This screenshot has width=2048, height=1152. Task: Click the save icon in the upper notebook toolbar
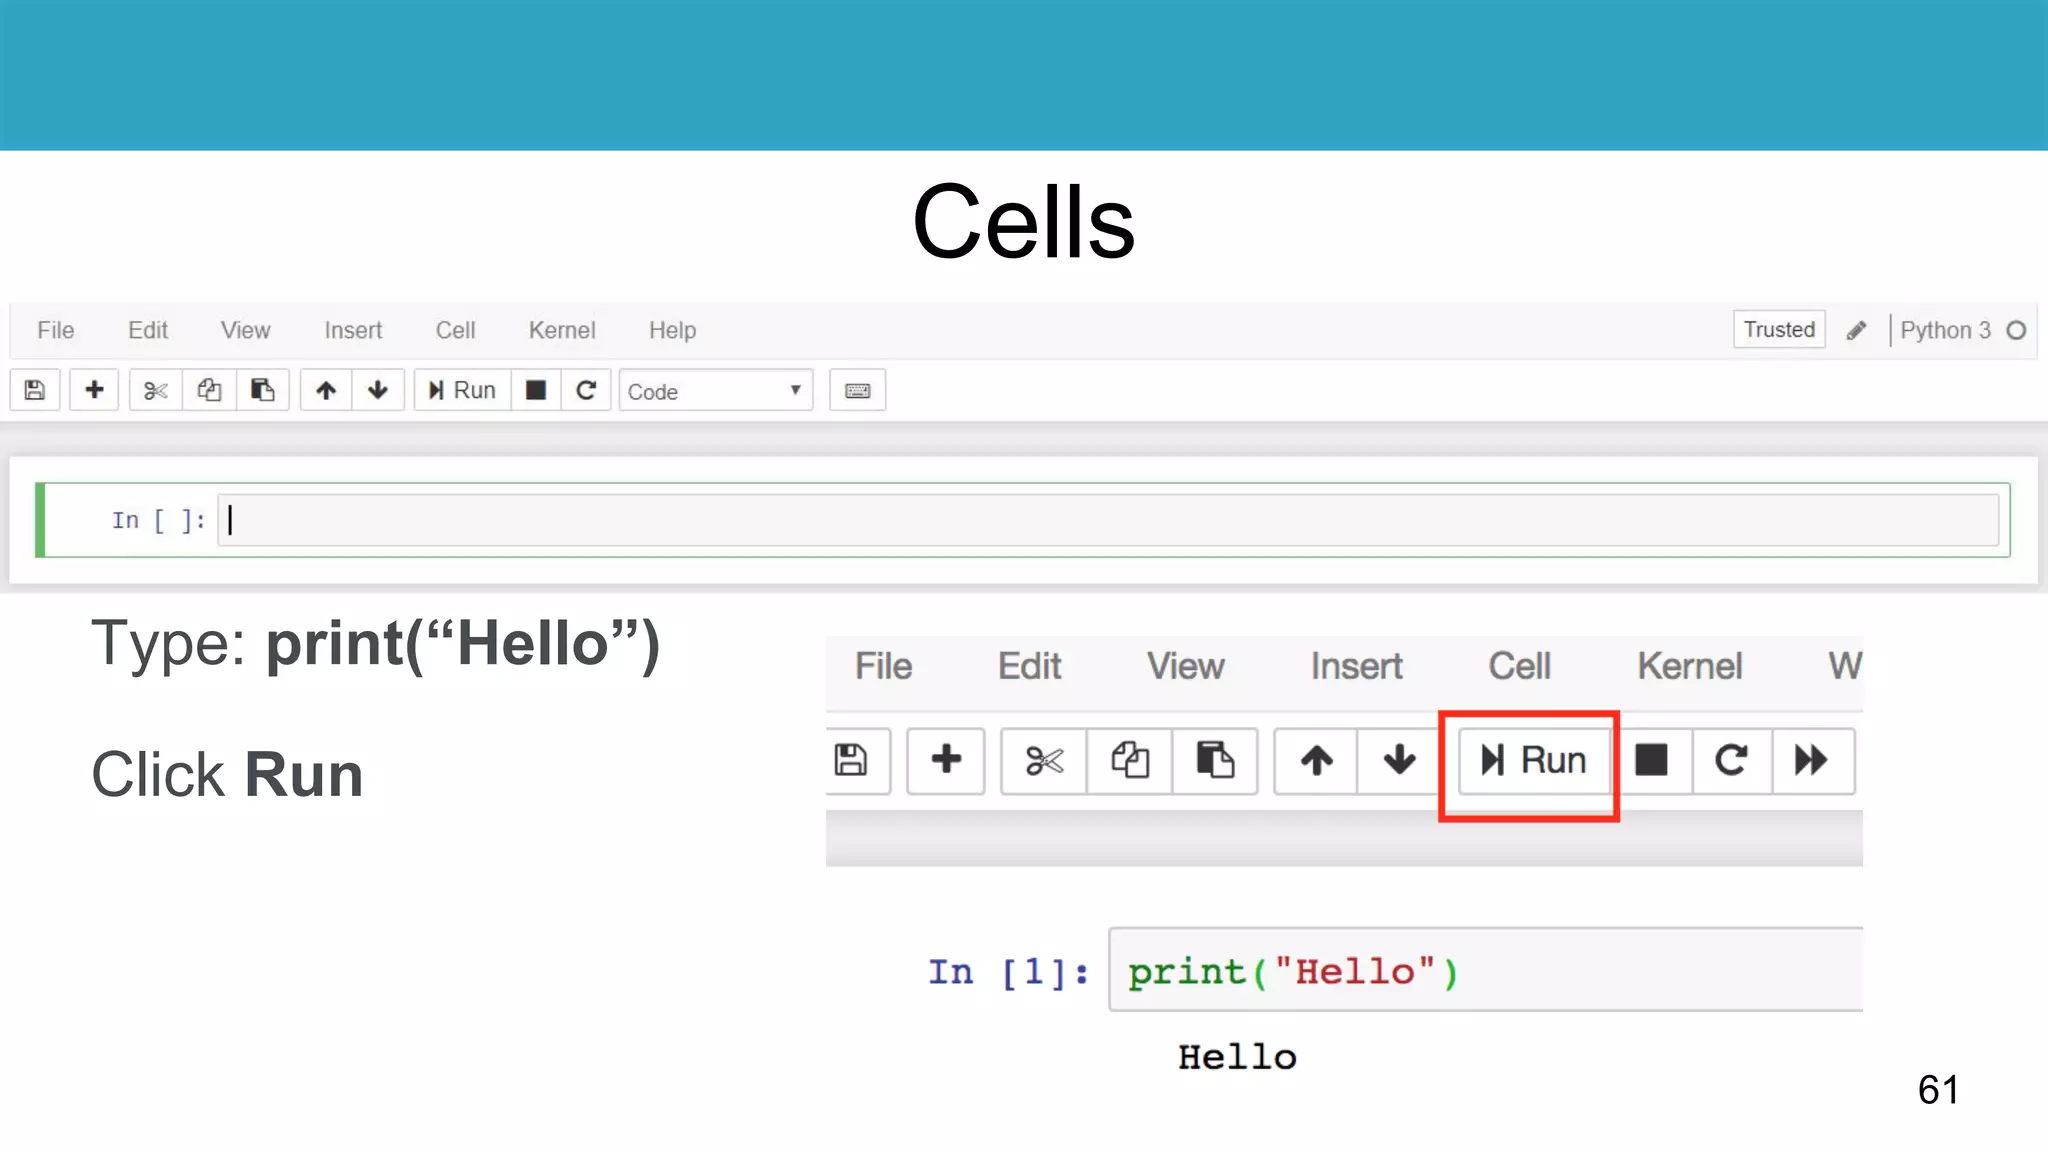(x=35, y=390)
